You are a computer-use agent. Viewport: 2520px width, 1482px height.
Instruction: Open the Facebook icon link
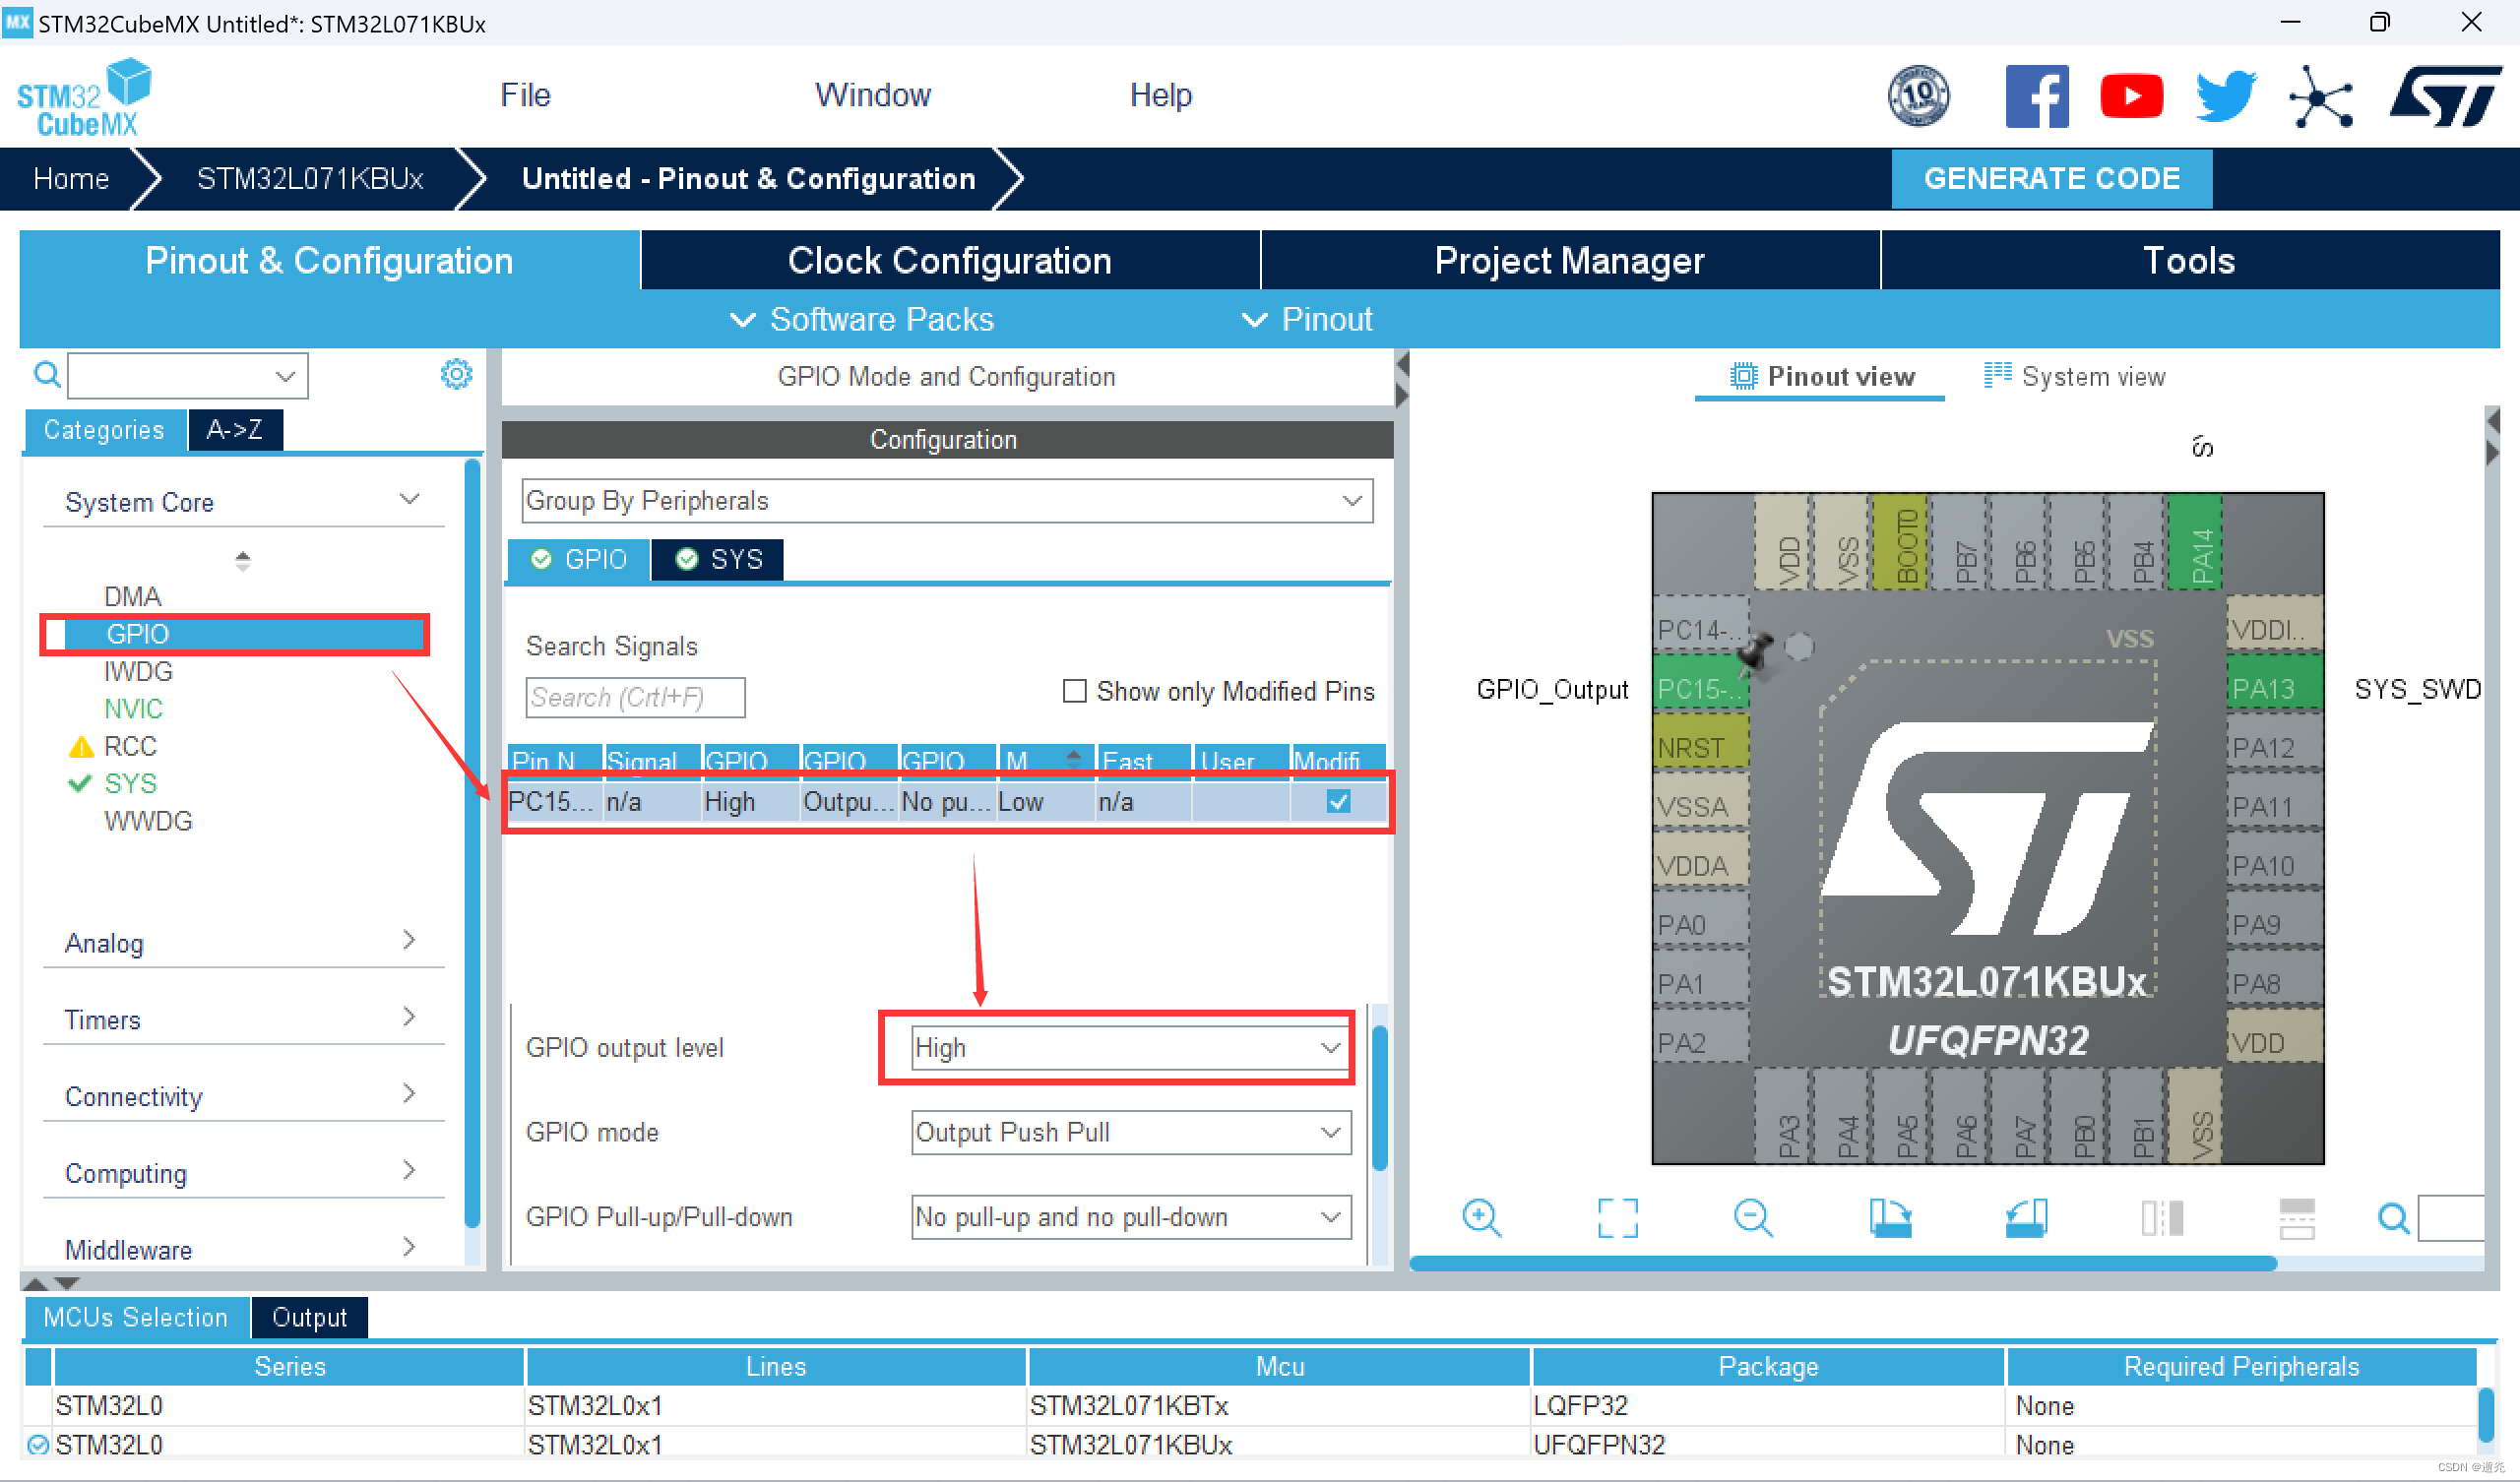[2036, 97]
